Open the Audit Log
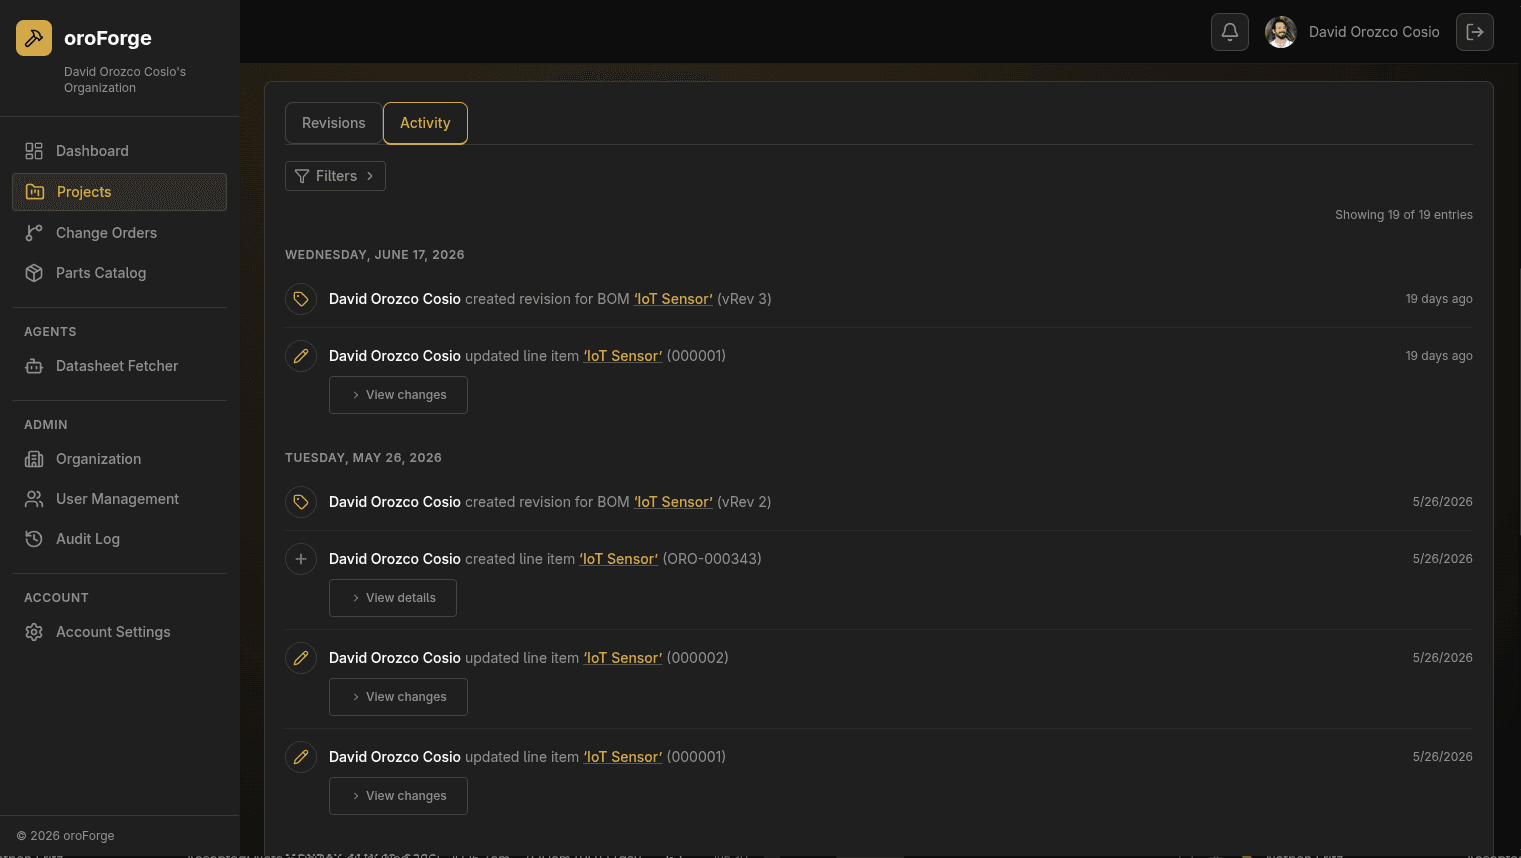The height and width of the screenshot is (858, 1521). pyautogui.click(x=119, y=539)
